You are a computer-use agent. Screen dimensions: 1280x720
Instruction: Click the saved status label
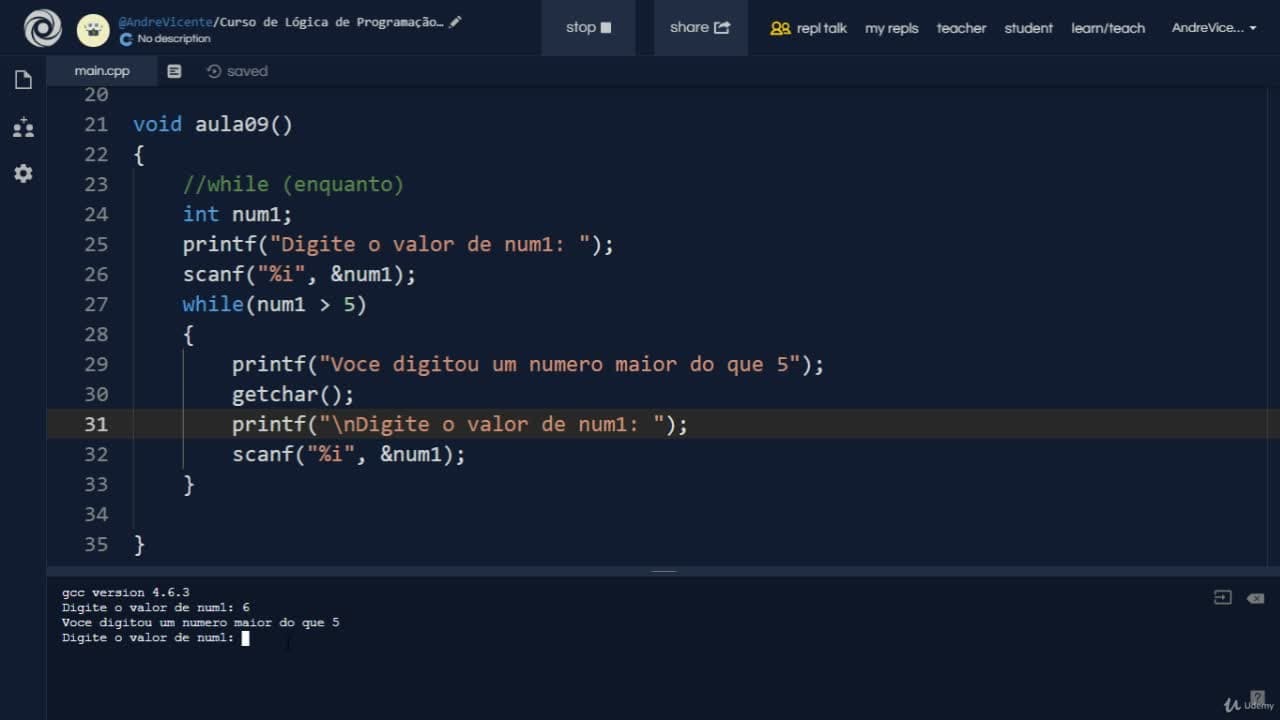tap(247, 71)
